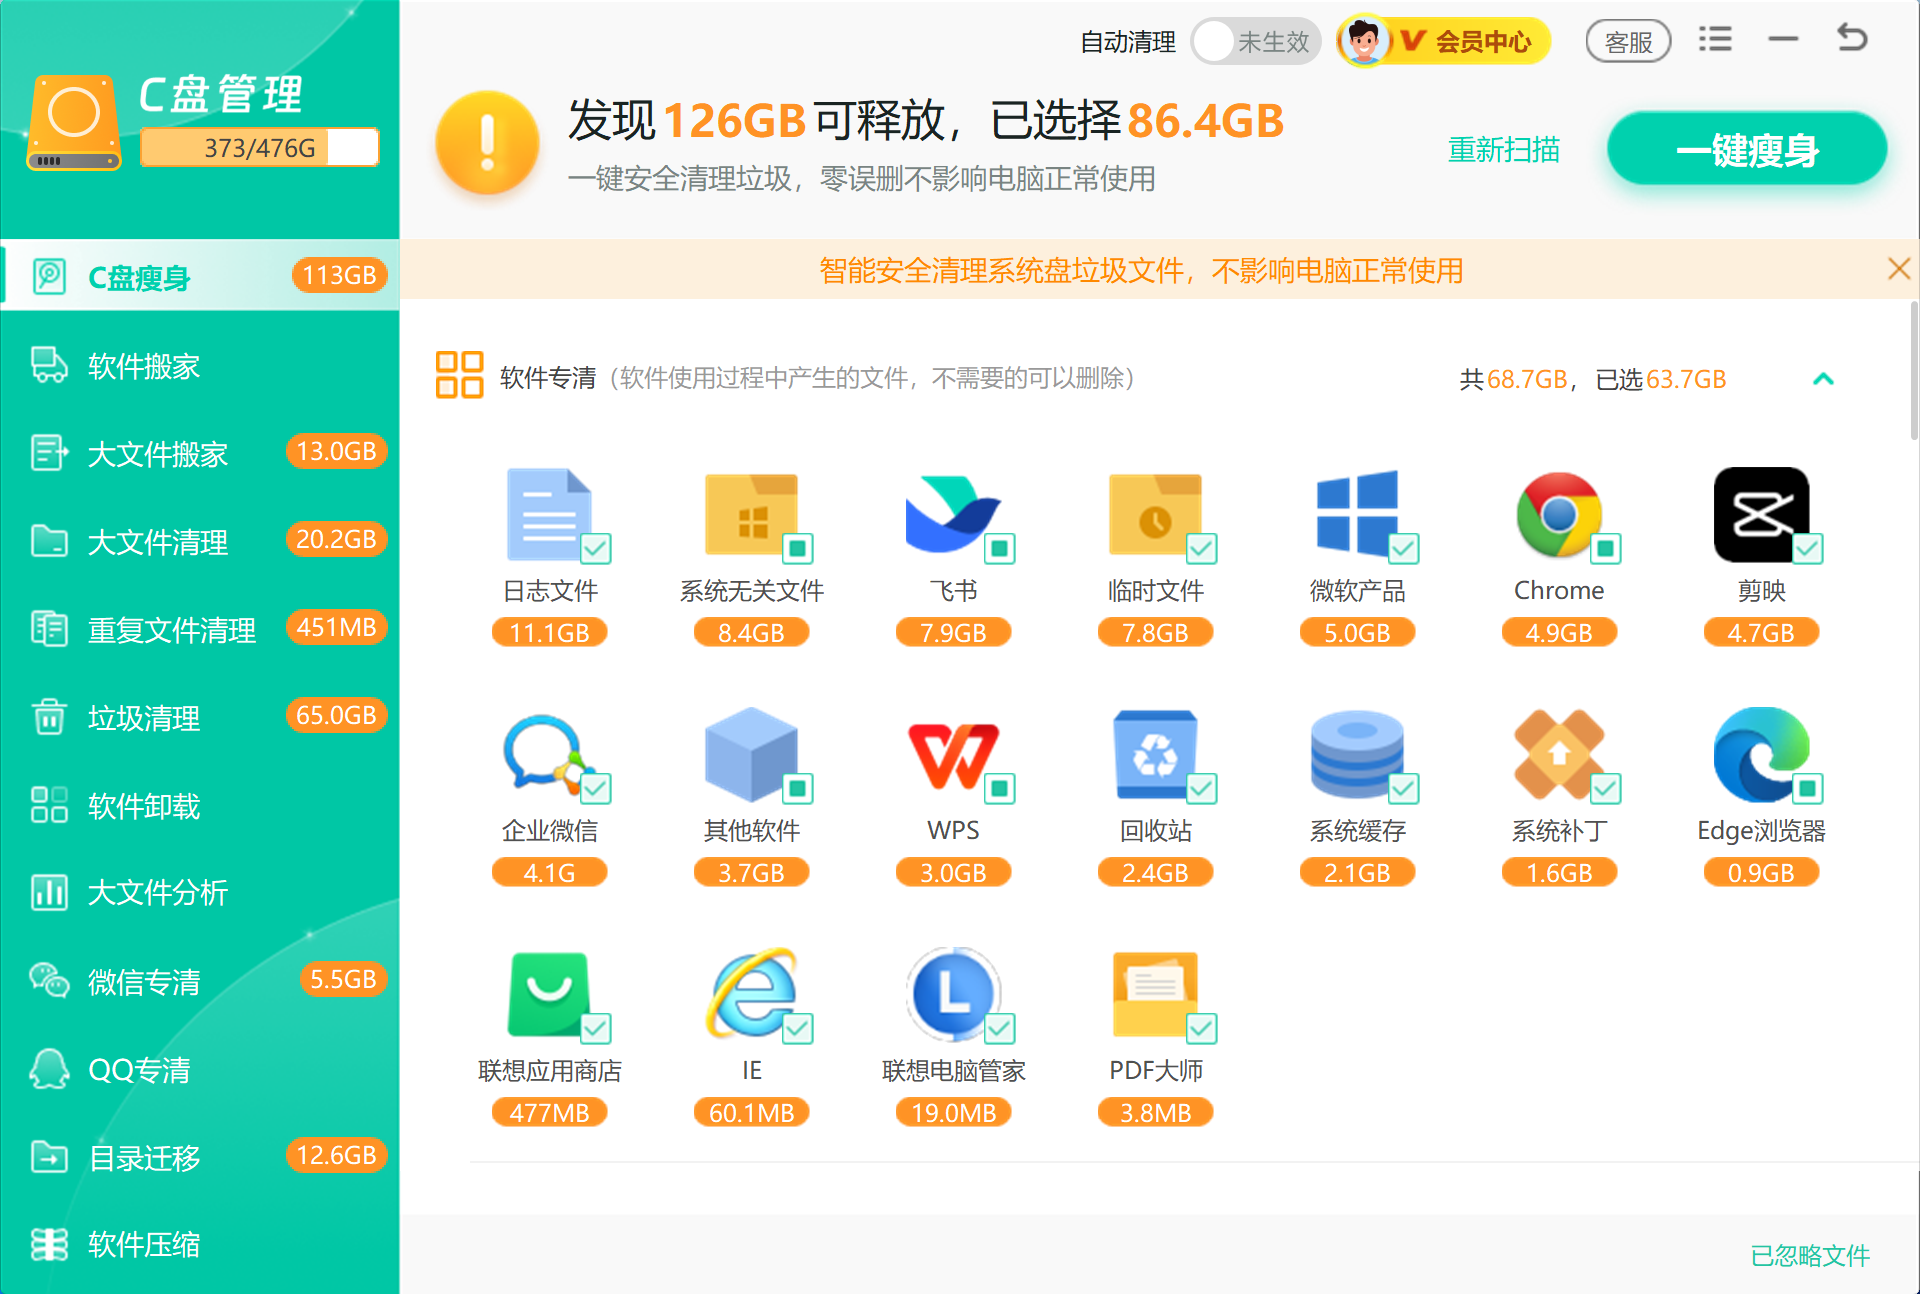Click the 剪映 app icon
The width and height of the screenshot is (1920, 1294).
(x=1761, y=514)
